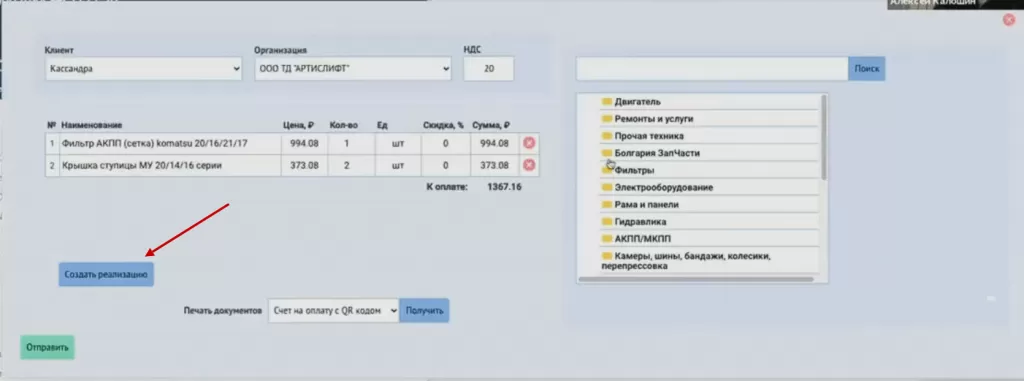Expand the Клиент dropdown showing Кассандра
Screen dimensions: 1024x381
[144, 69]
